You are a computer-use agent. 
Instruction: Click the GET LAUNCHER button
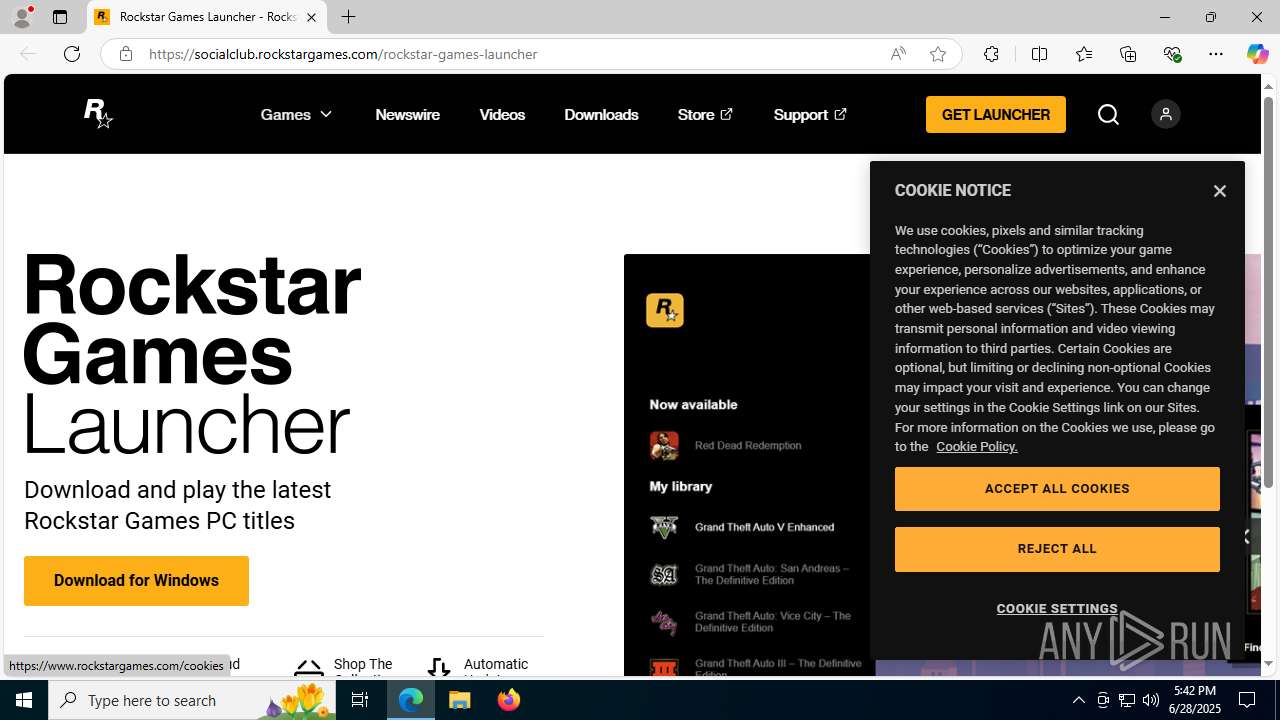996,114
